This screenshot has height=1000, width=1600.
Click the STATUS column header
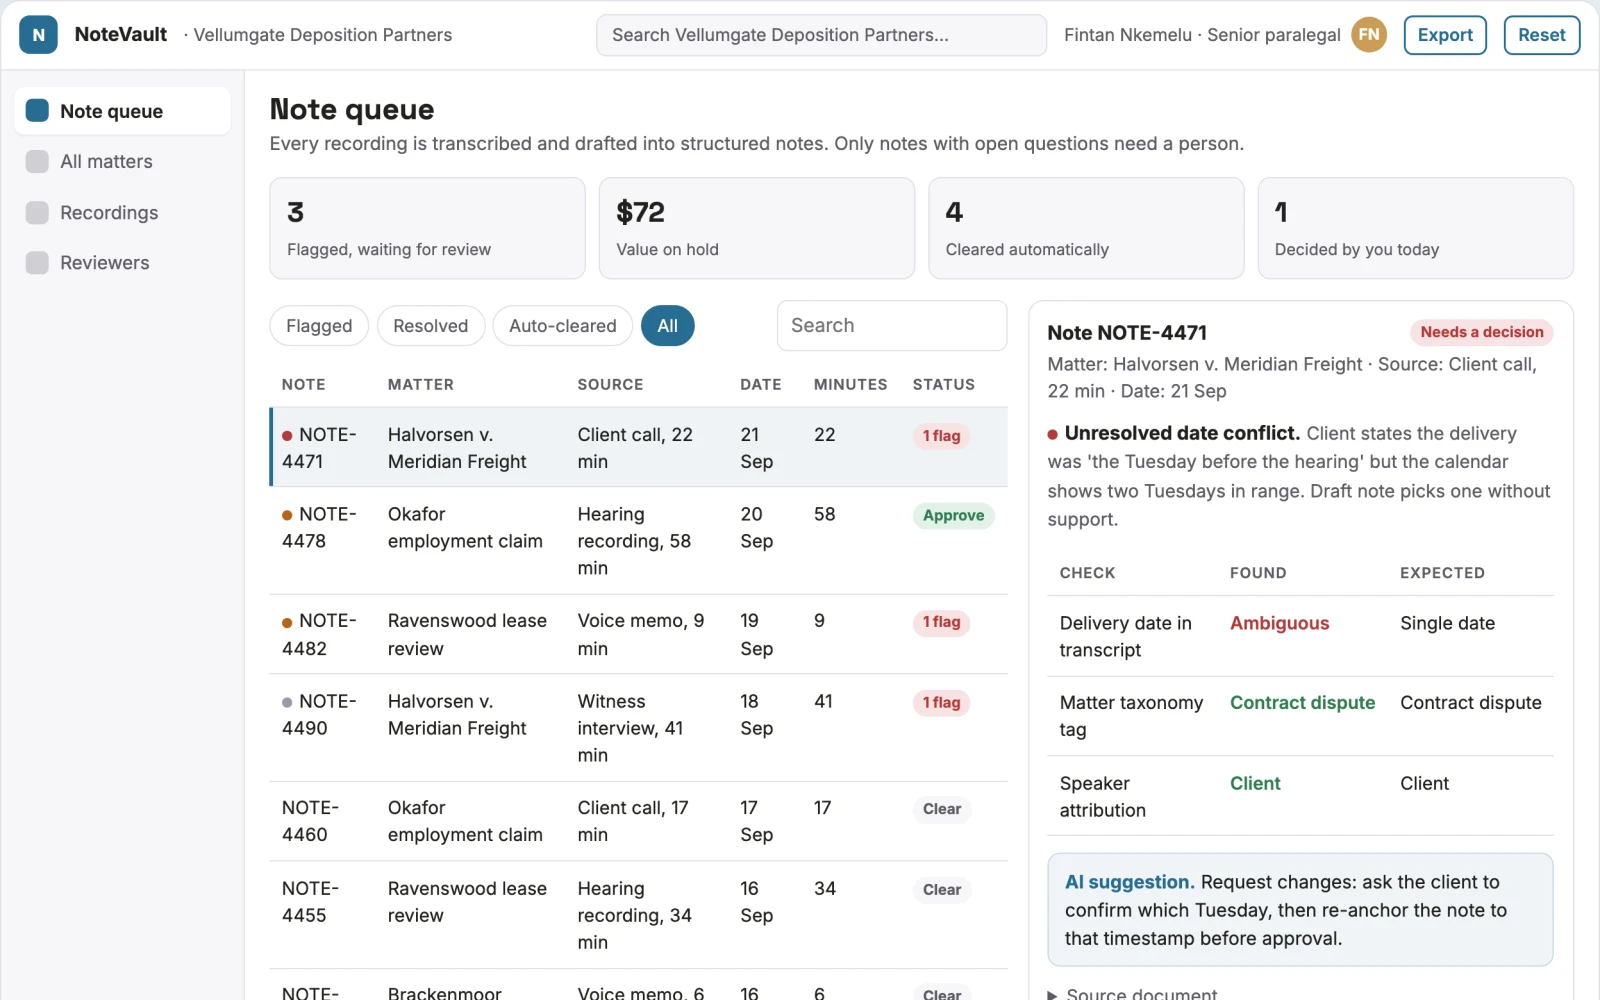tap(943, 385)
